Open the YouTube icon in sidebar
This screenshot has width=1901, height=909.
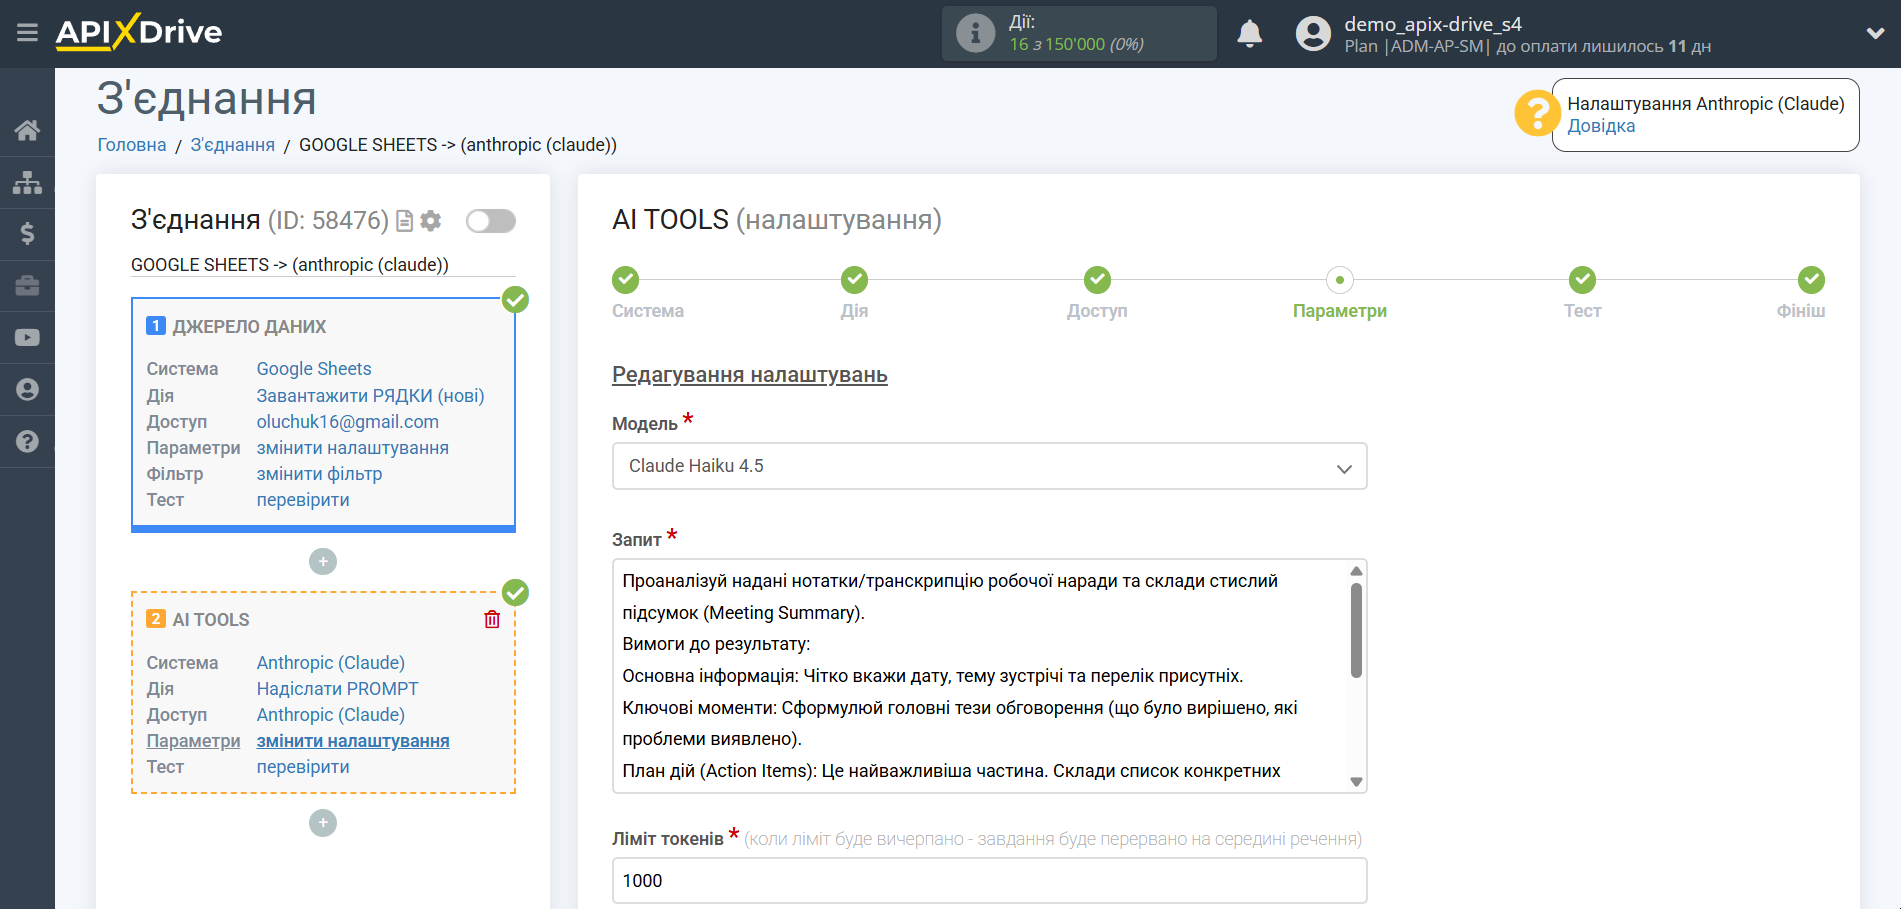click(27, 337)
